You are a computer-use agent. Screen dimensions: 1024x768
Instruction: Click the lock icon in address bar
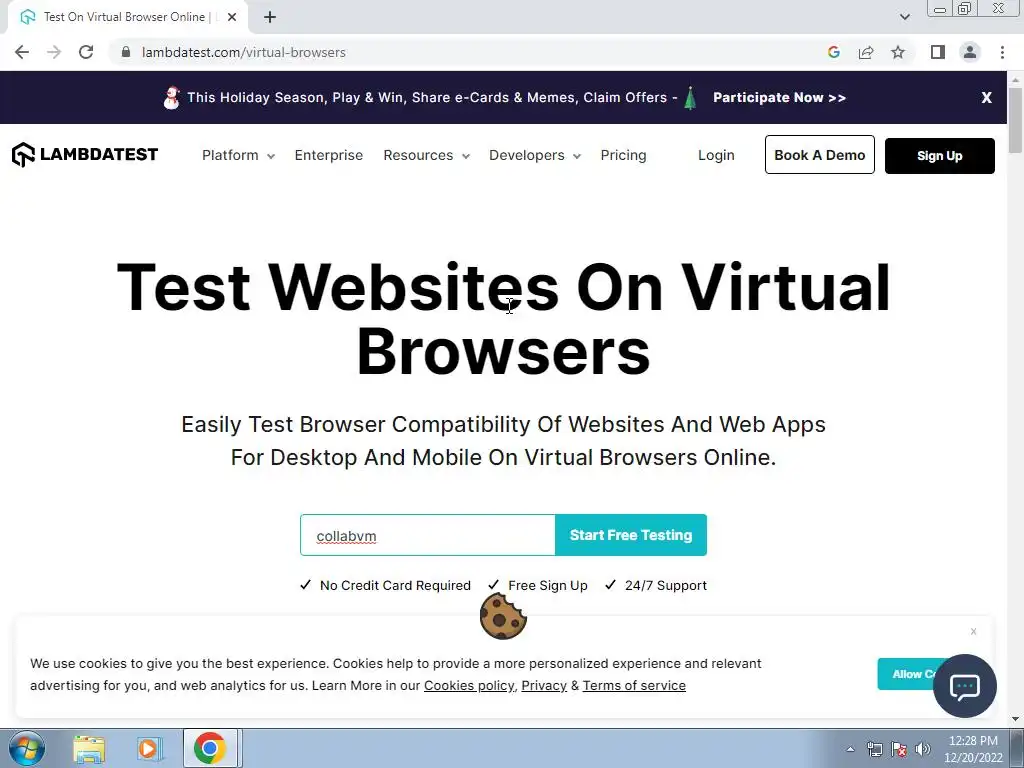tap(126, 52)
